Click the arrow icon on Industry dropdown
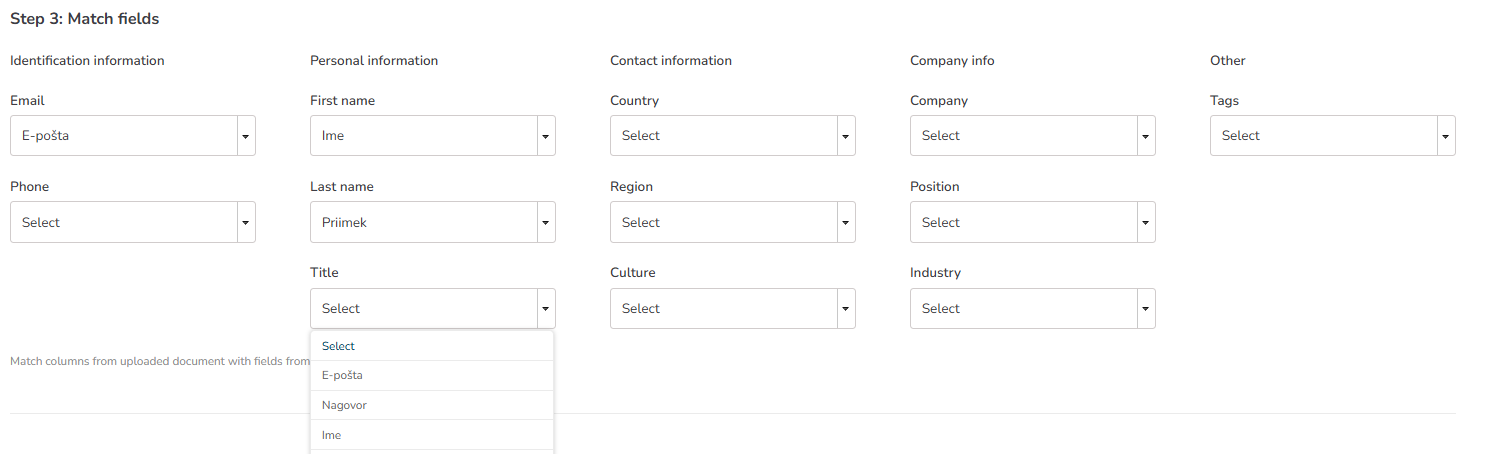Viewport: 1499px width, 454px height. [x=1145, y=309]
